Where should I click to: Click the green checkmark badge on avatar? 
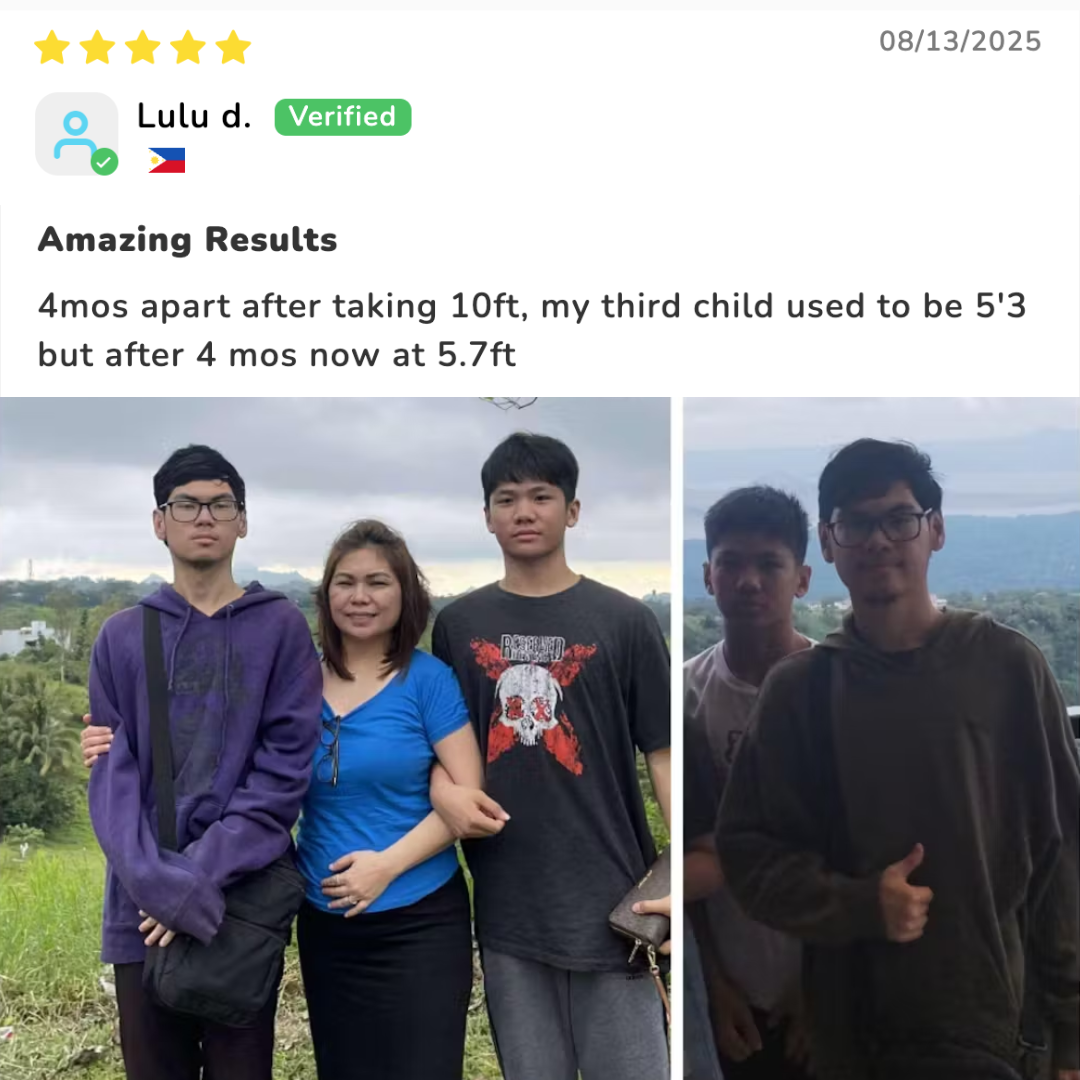pos(104,162)
